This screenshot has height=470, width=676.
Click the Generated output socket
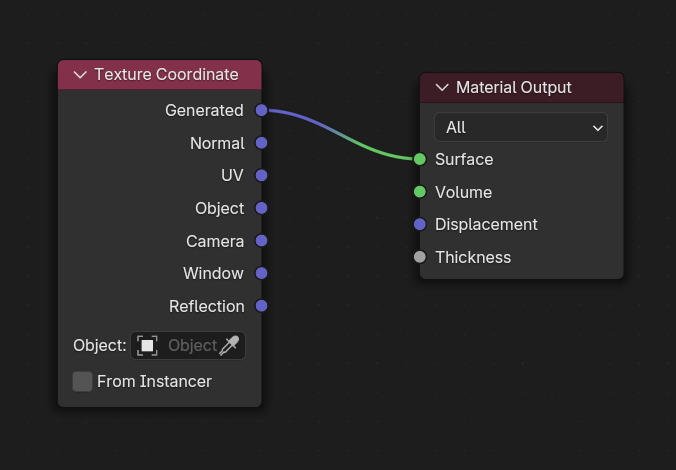(261, 110)
